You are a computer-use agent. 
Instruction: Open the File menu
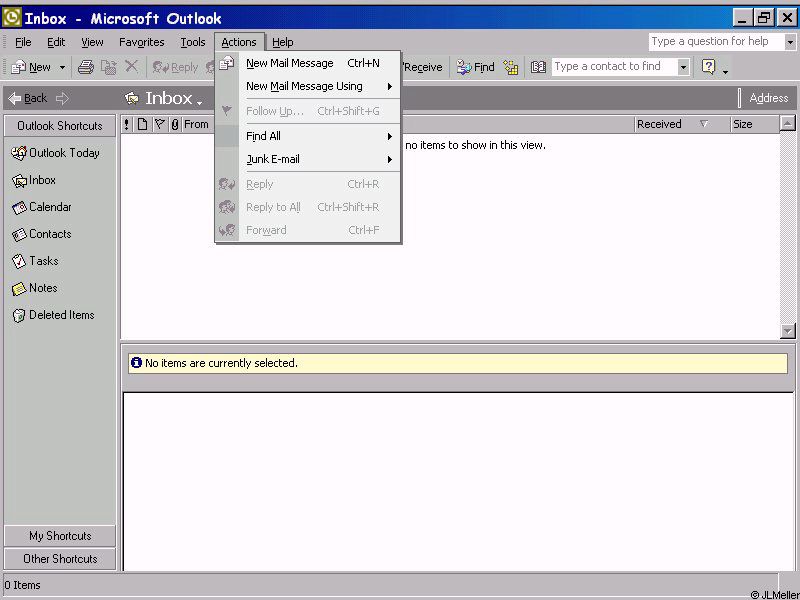click(x=23, y=42)
